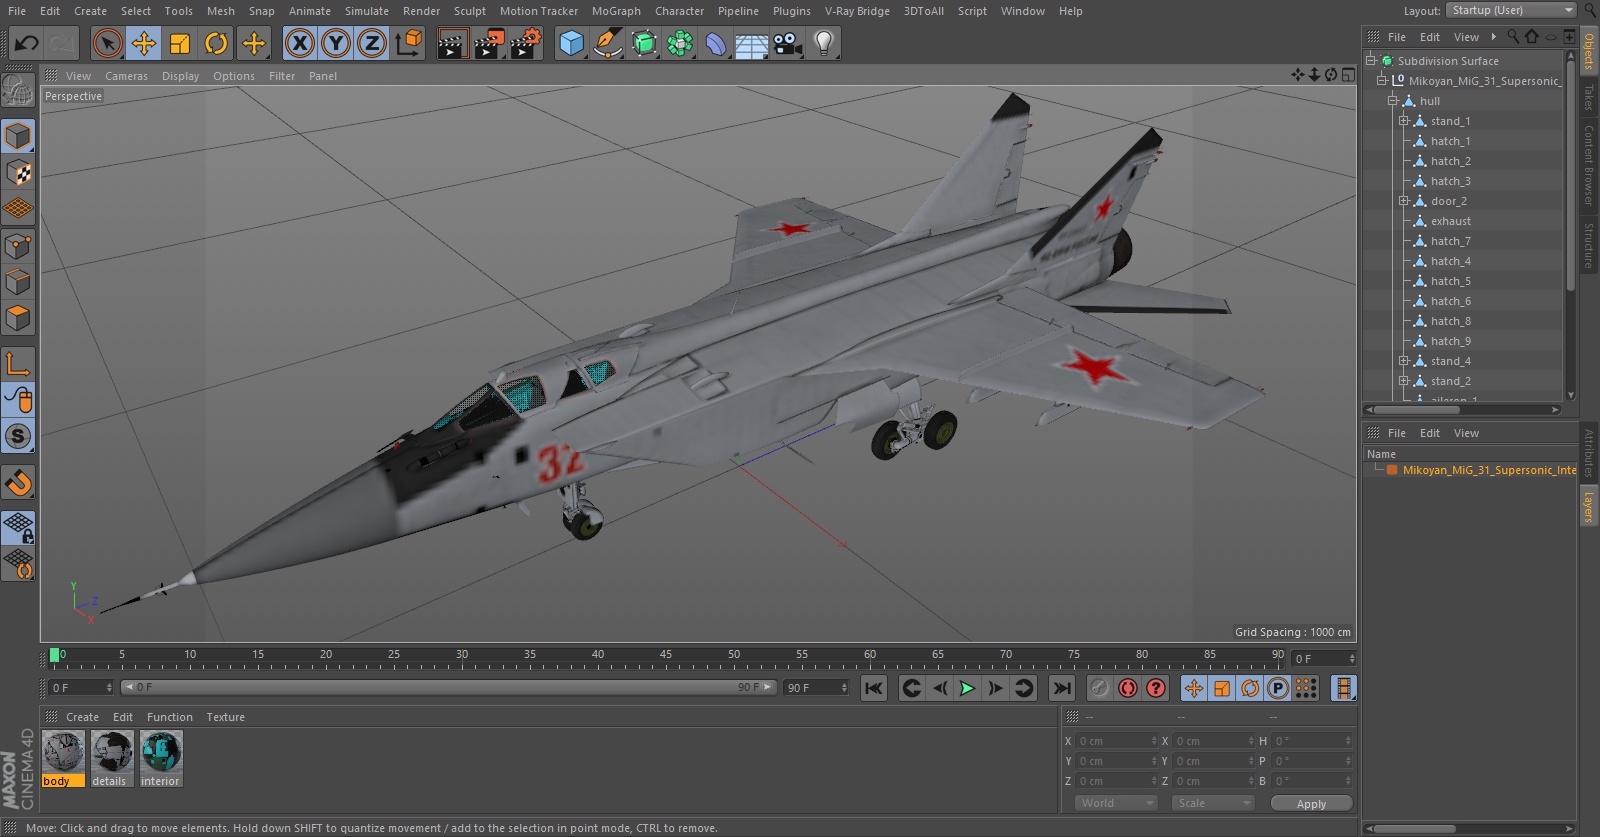Open the MoGraph menu
The image size is (1600, 837).
(616, 11)
